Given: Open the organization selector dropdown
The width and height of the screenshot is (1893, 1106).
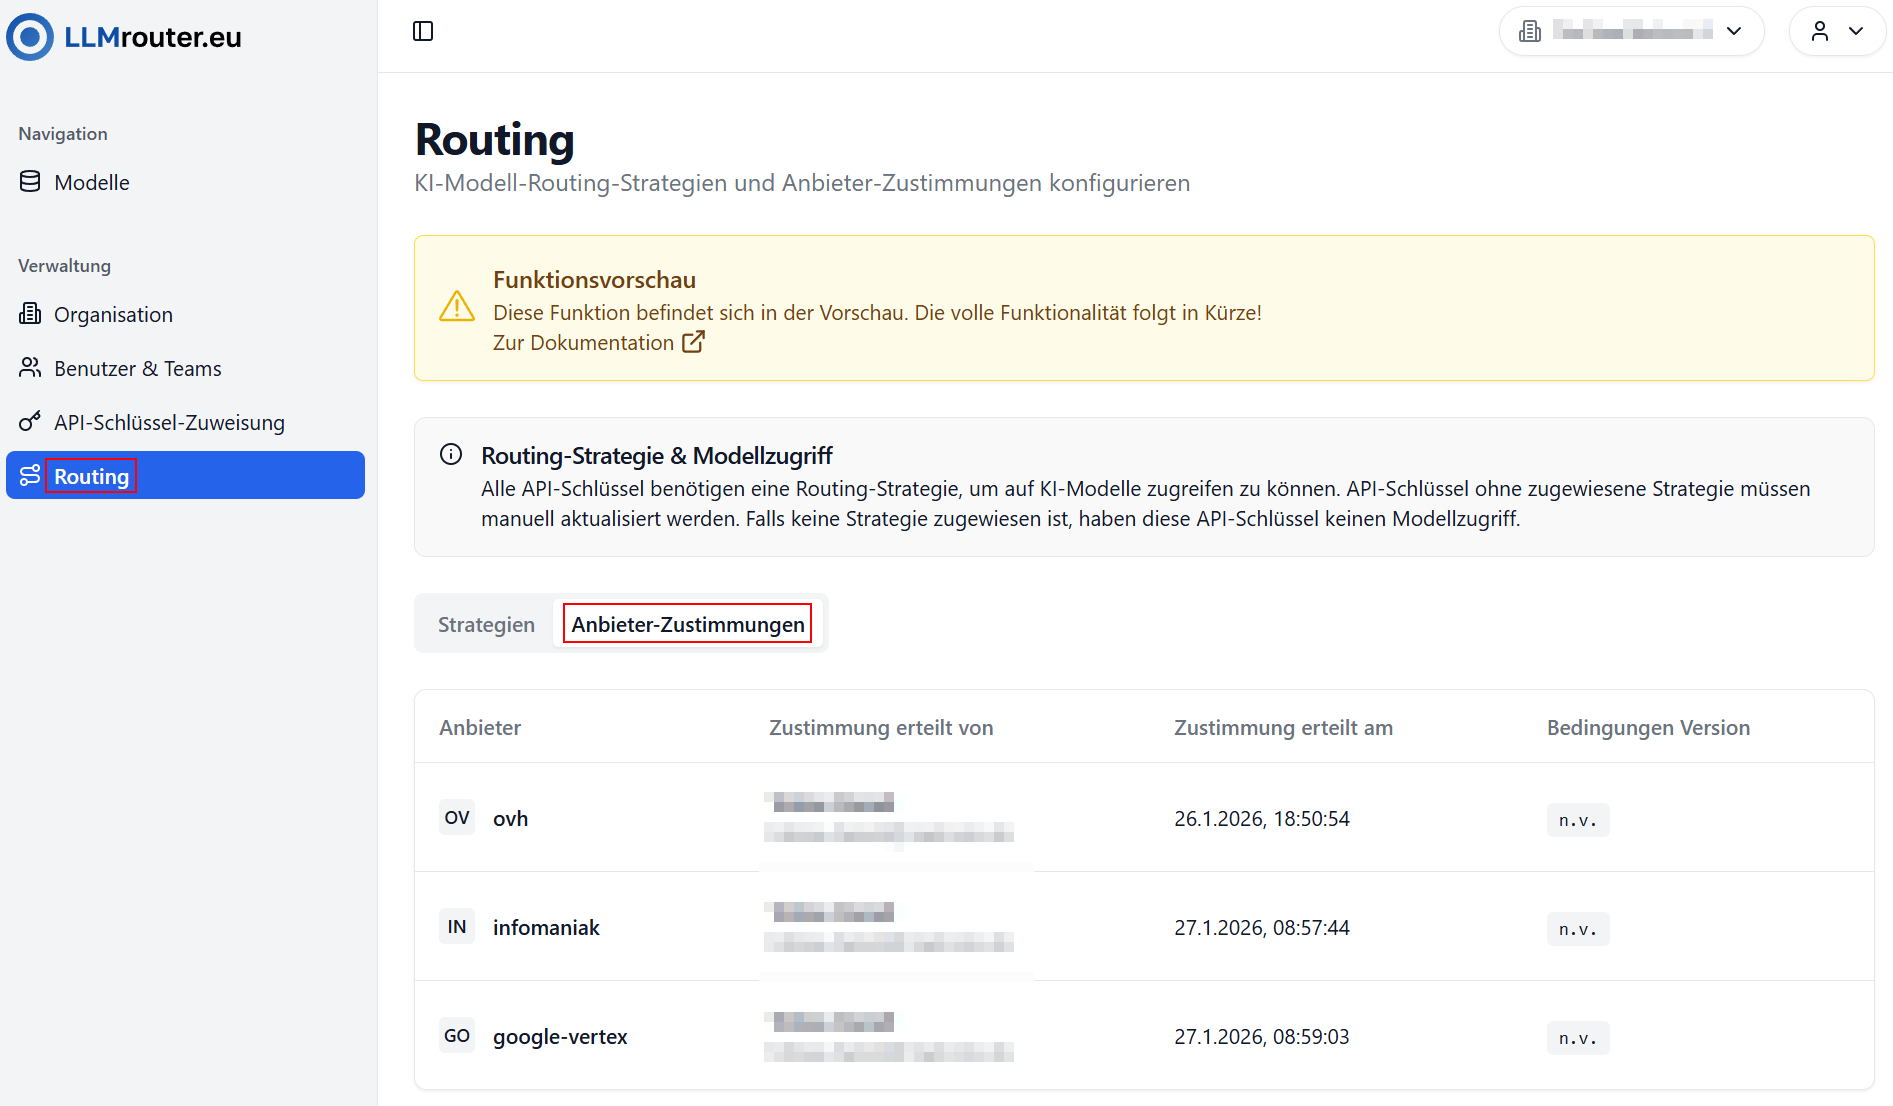Looking at the screenshot, I should [1632, 31].
